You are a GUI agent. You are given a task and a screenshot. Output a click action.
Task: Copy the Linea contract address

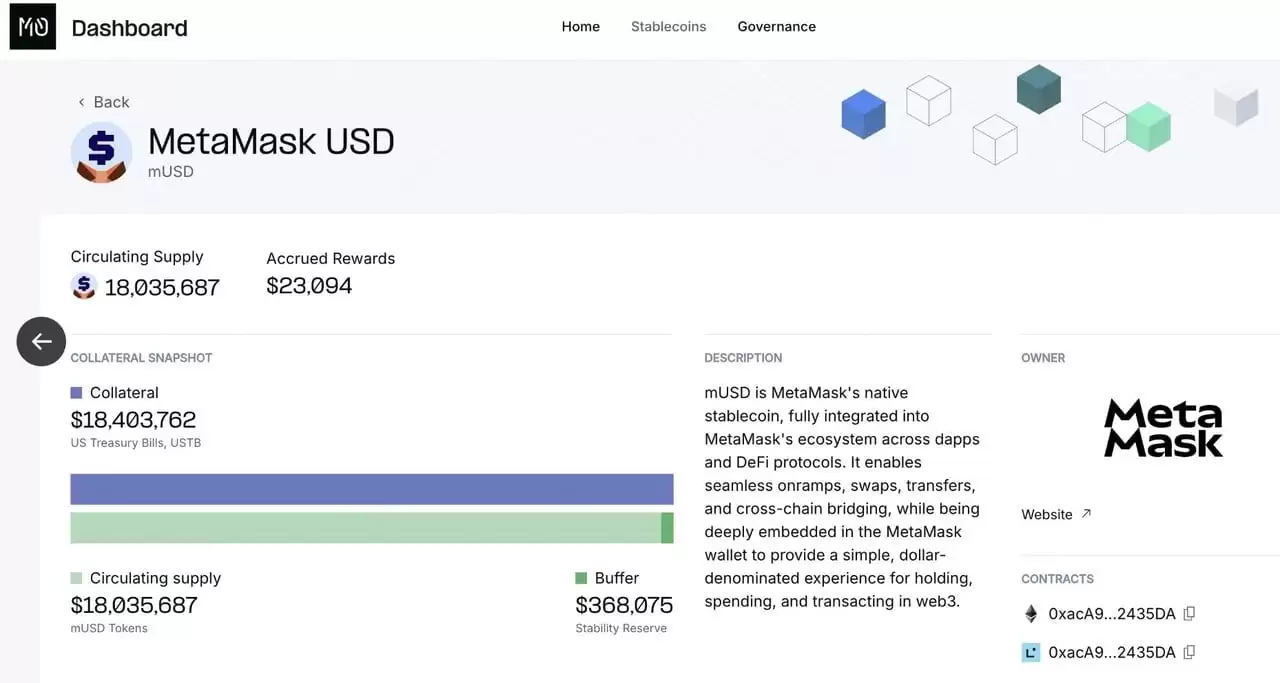pyautogui.click(x=1188, y=652)
